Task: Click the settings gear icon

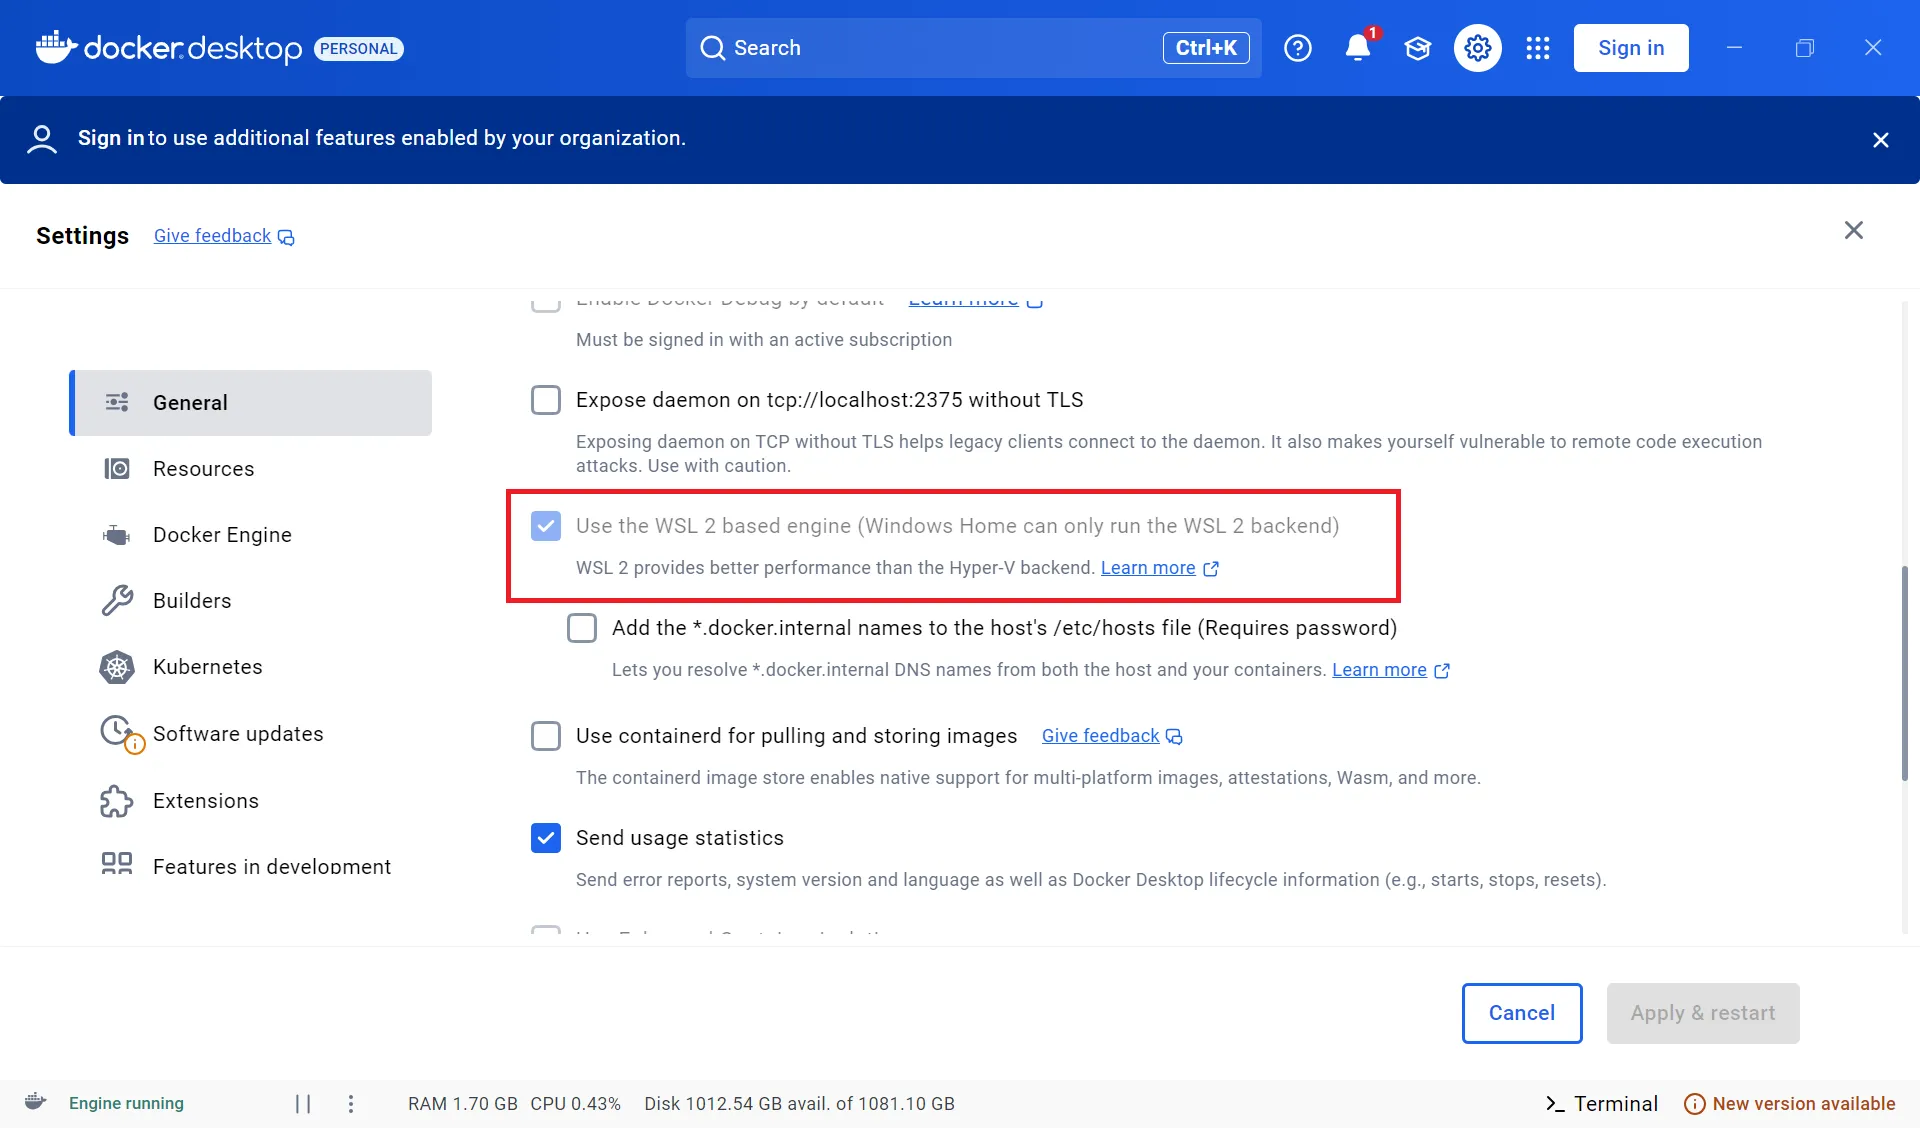Action: [1477, 48]
